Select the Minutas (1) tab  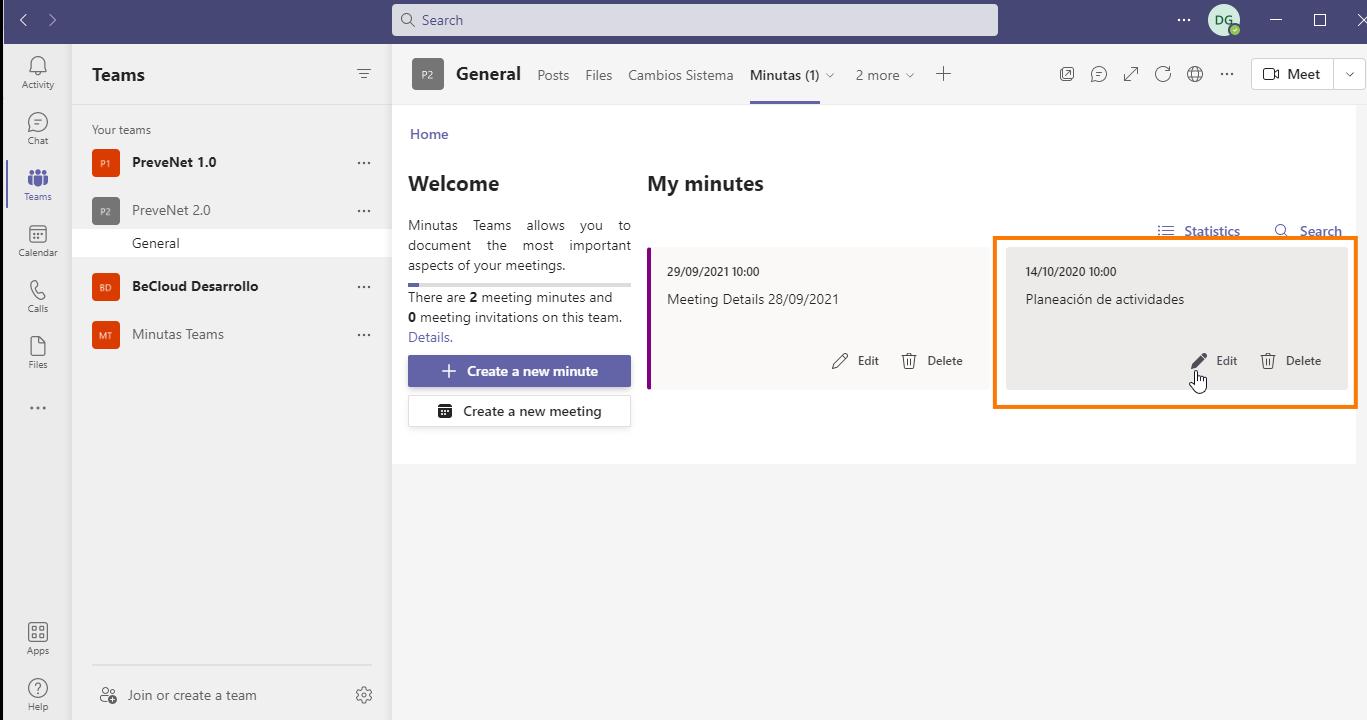[x=784, y=75]
